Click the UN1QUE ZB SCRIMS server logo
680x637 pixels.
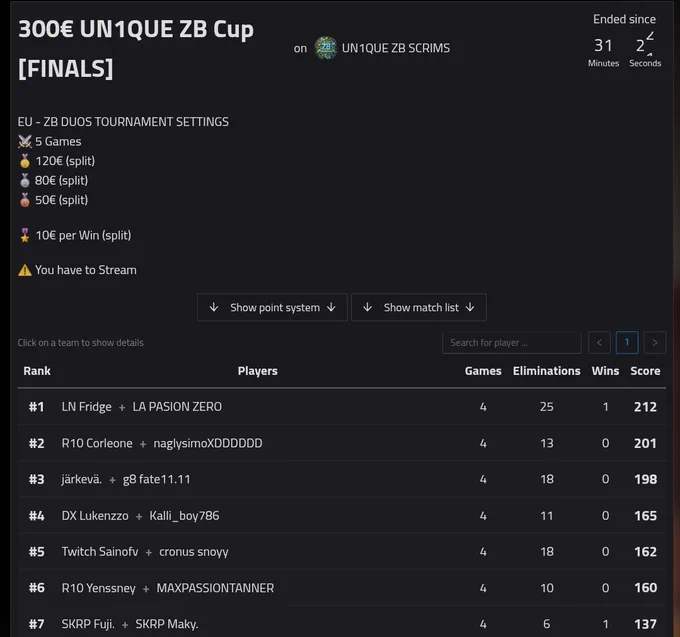tap(326, 48)
